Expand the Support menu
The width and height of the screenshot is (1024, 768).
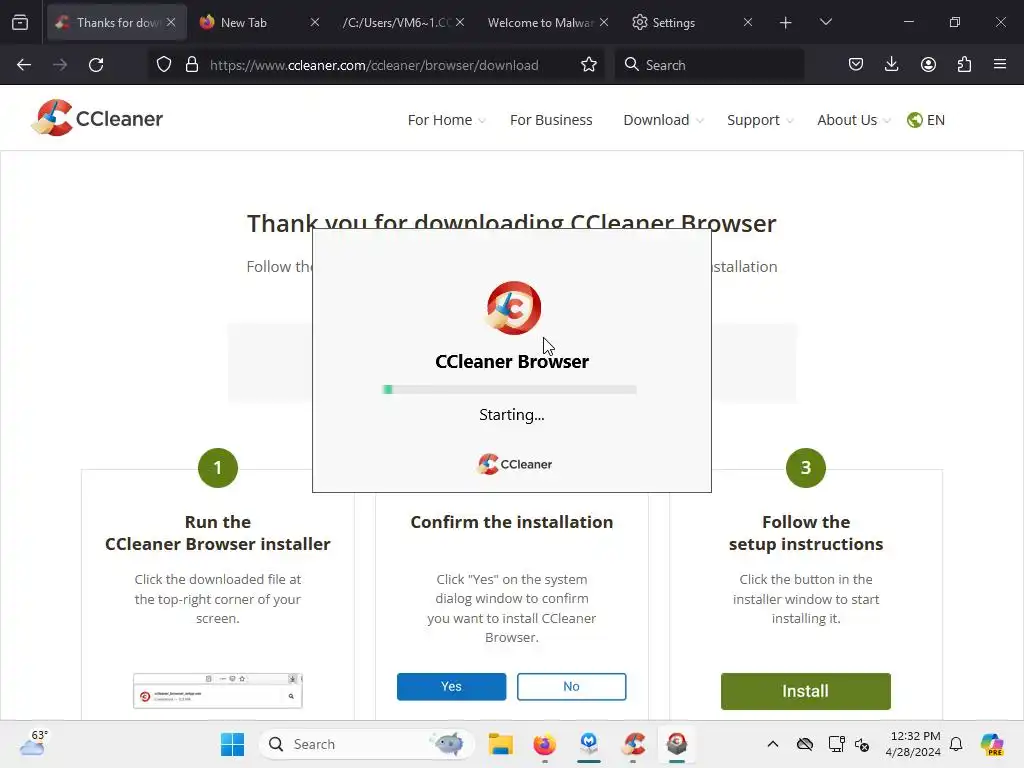[760, 120]
